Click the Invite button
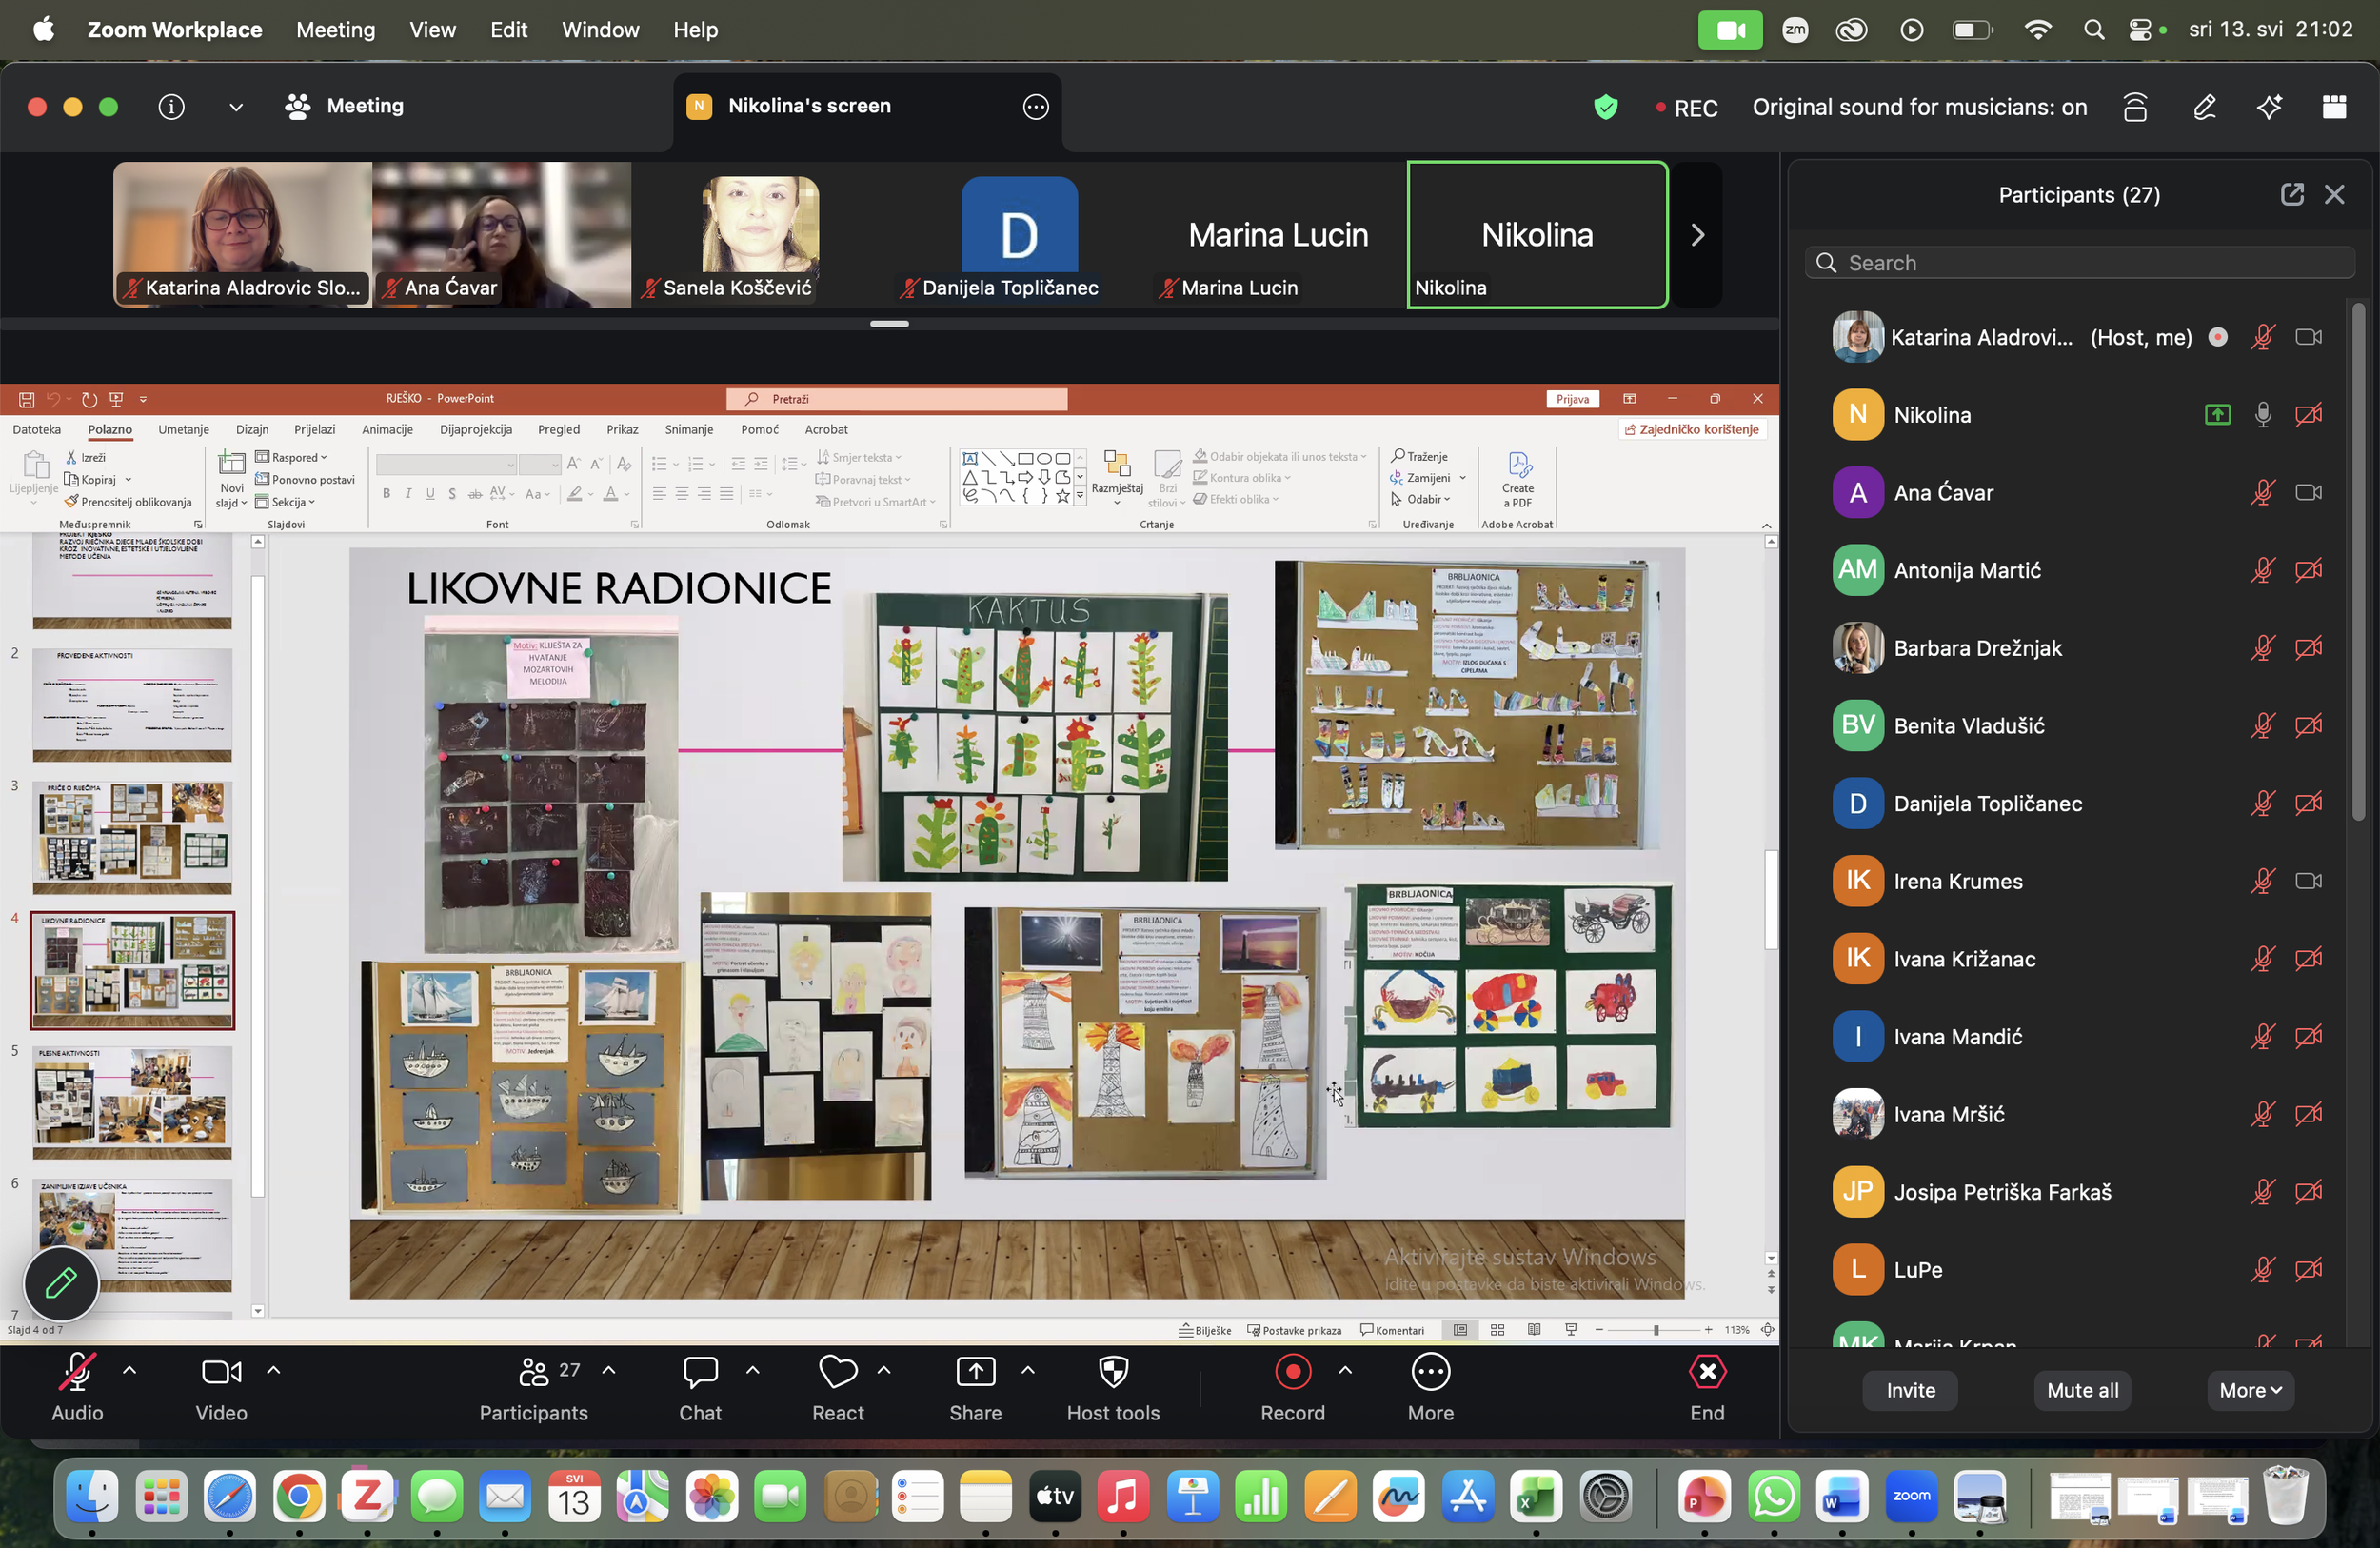This screenshot has width=2380, height=1548. [1910, 1390]
